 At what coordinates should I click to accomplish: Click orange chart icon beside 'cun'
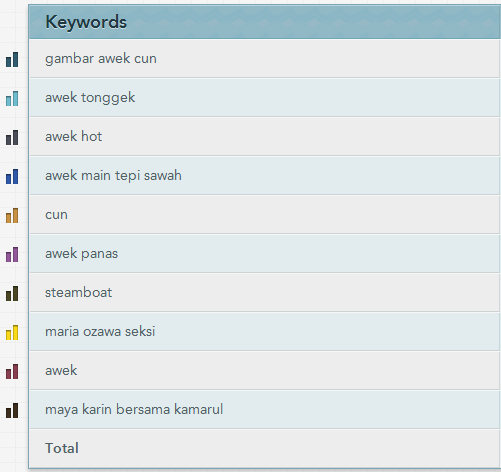tap(12, 216)
